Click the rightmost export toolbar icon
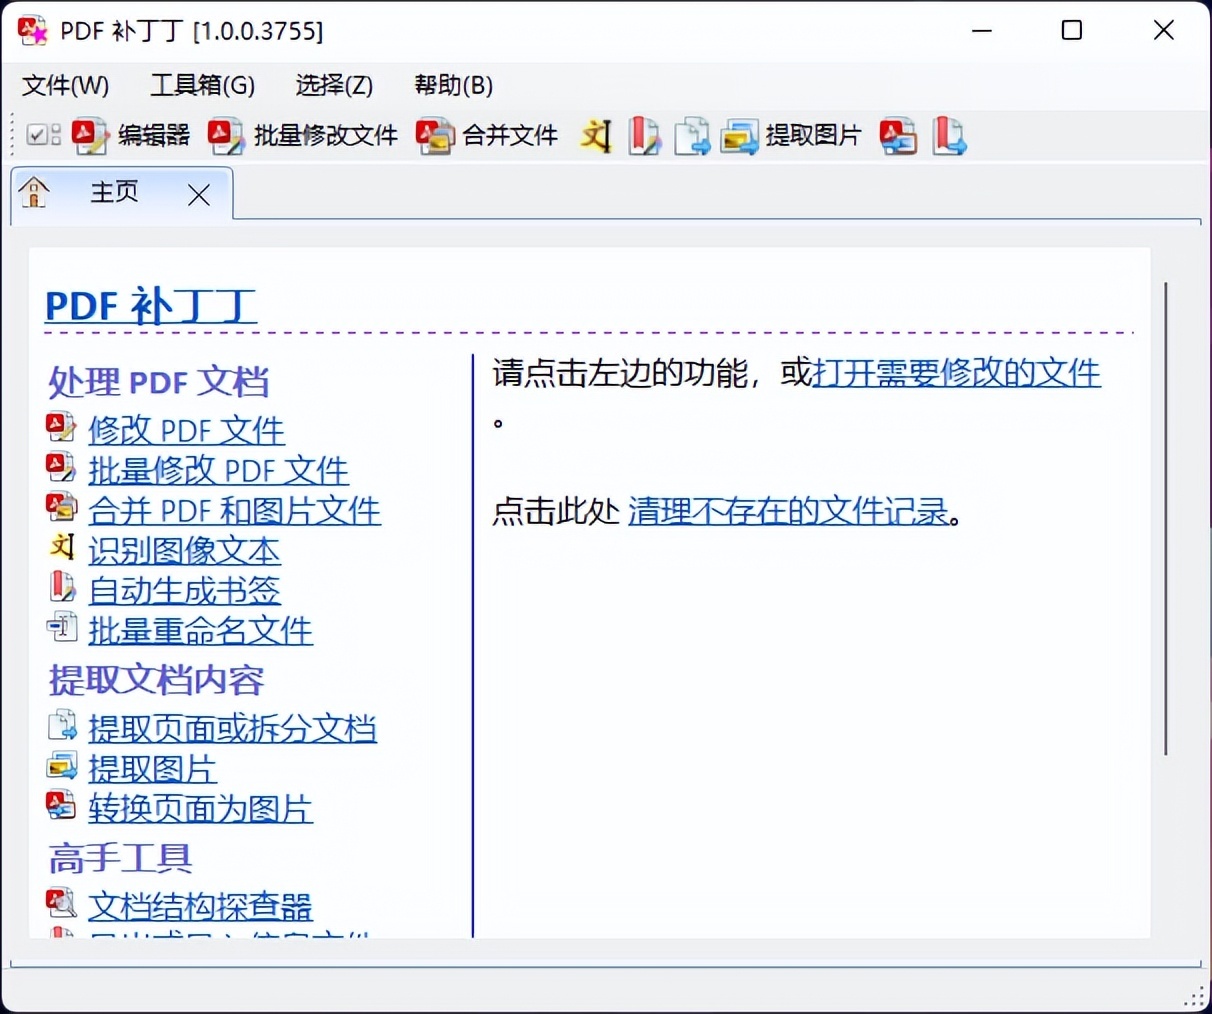Viewport: 1212px width, 1014px height. click(x=948, y=136)
